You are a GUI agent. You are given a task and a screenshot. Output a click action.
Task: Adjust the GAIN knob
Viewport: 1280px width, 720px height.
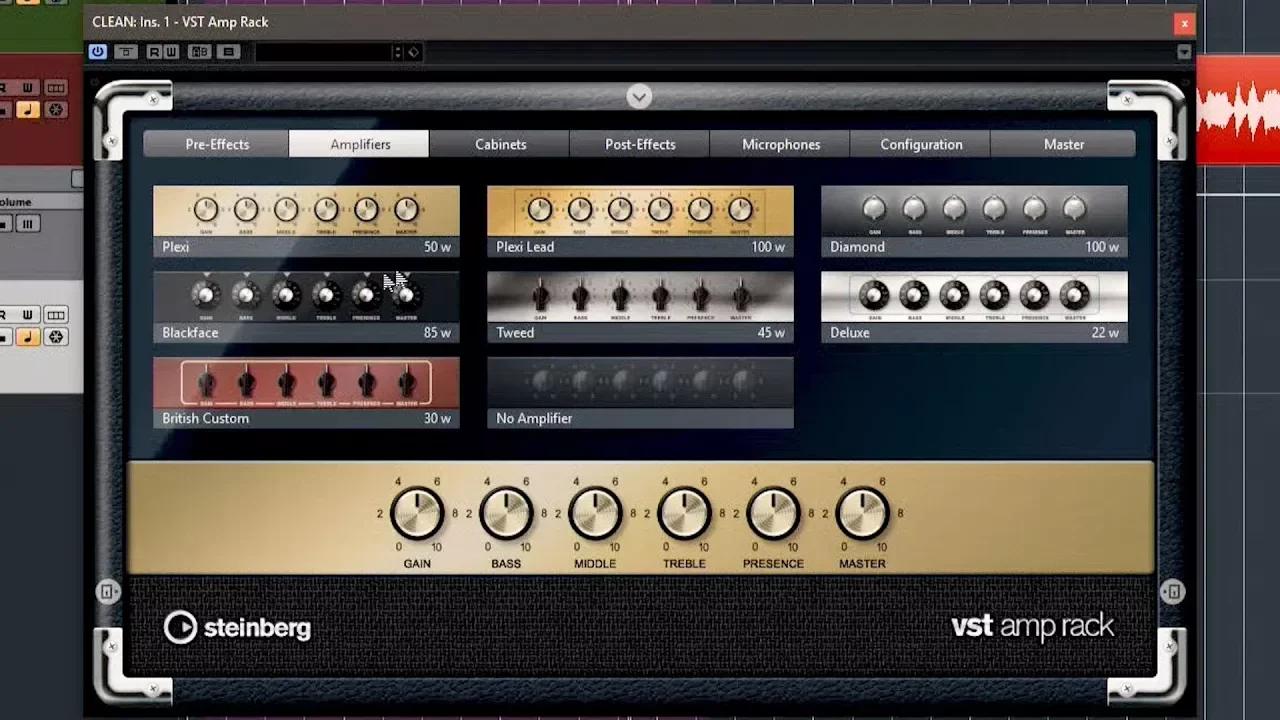[x=417, y=513]
